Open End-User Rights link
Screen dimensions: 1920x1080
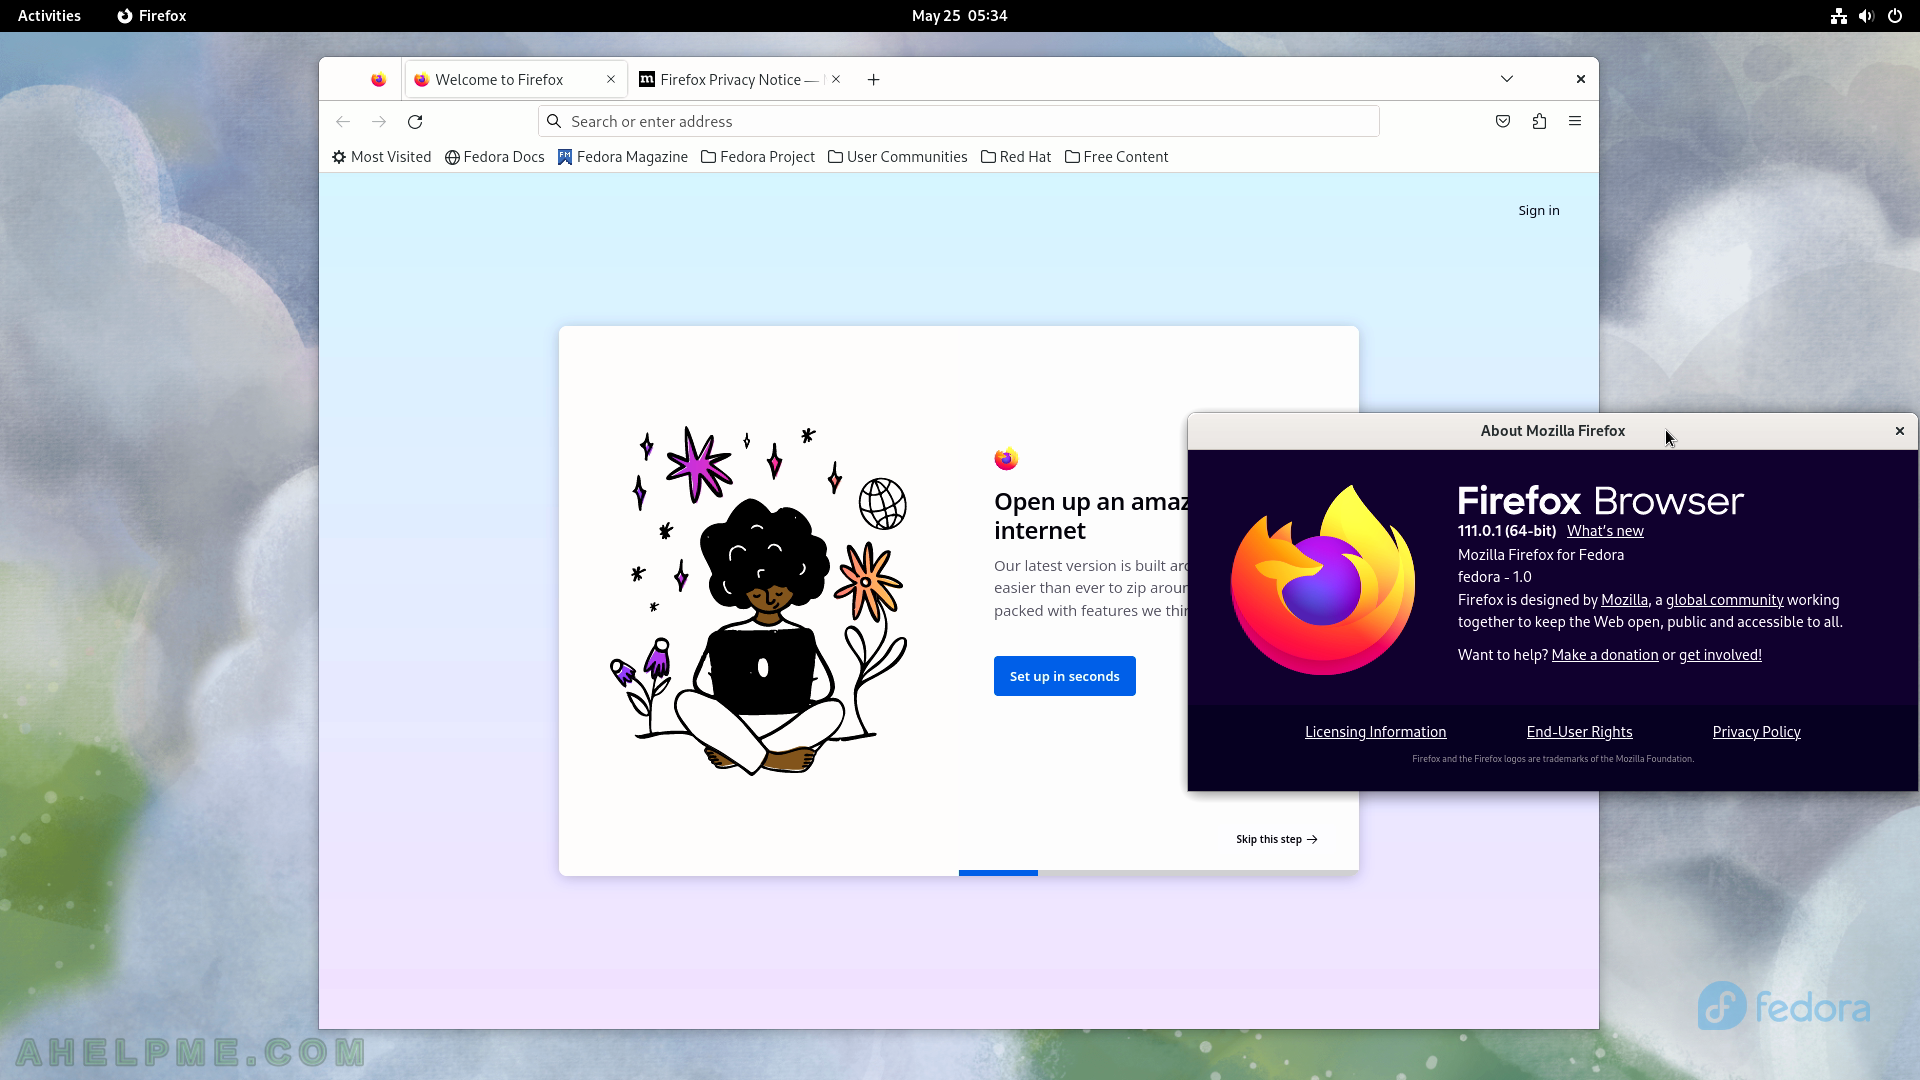pos(1579,732)
